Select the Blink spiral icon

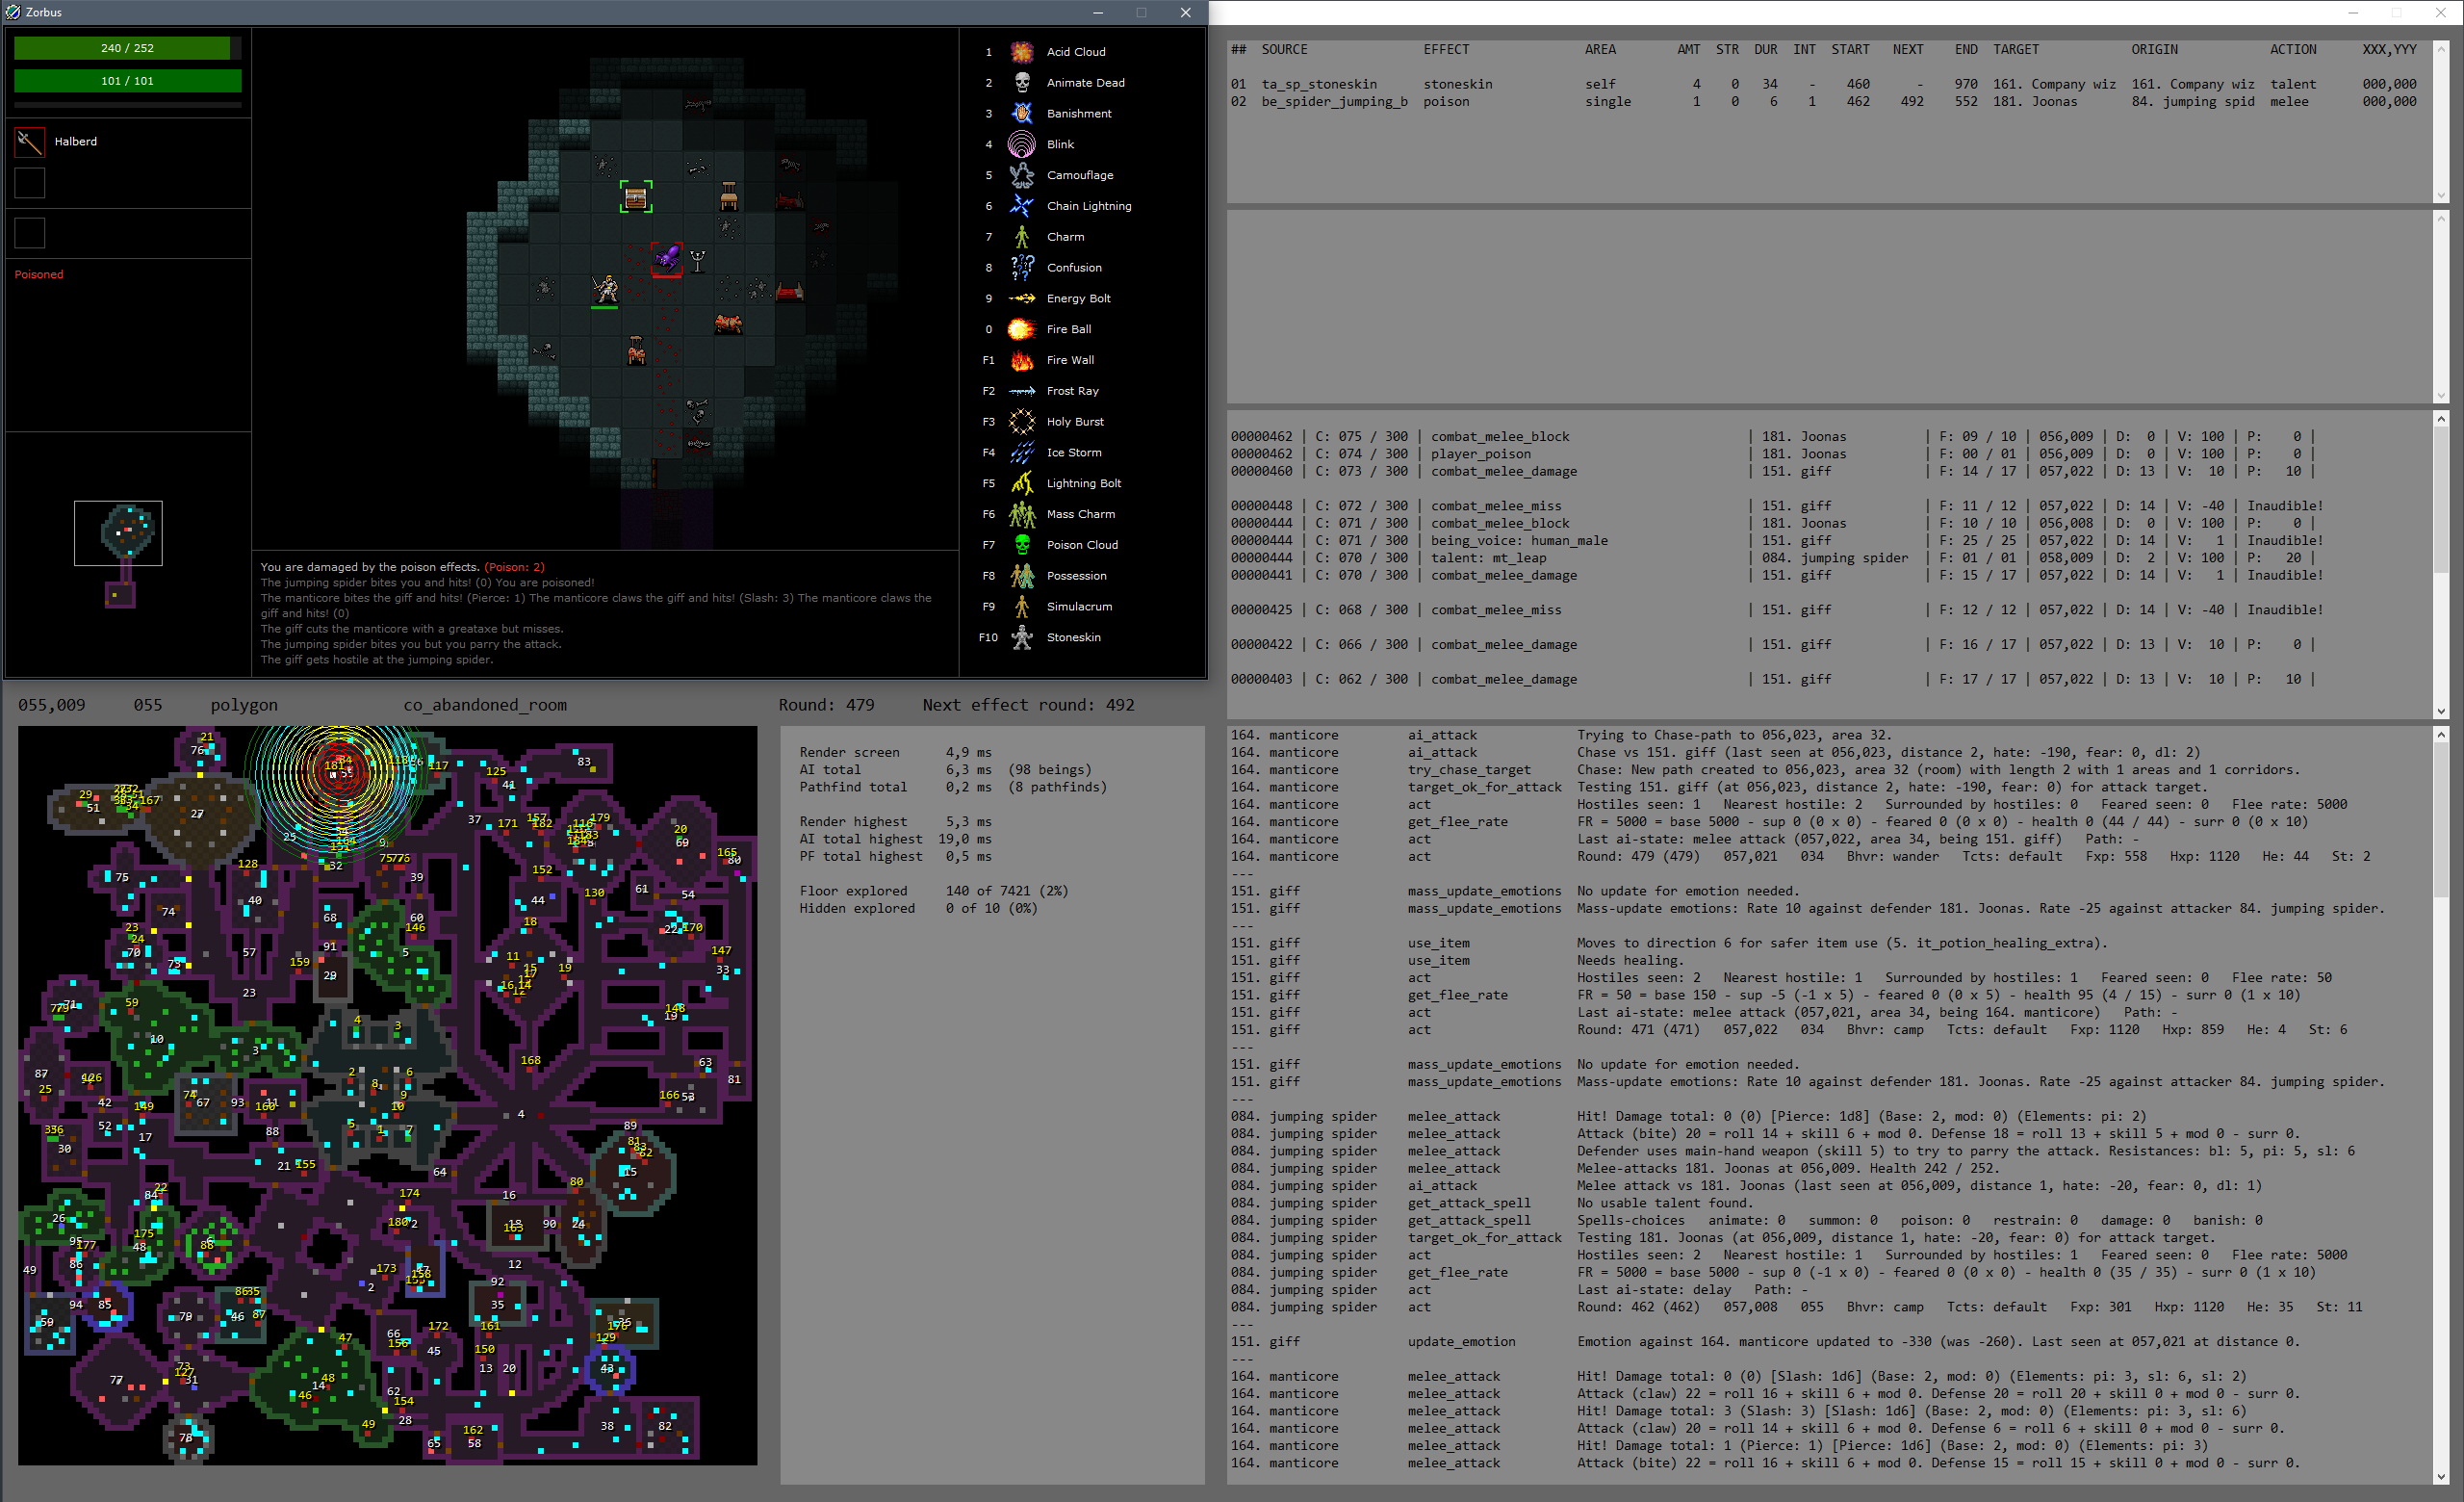point(1021,145)
